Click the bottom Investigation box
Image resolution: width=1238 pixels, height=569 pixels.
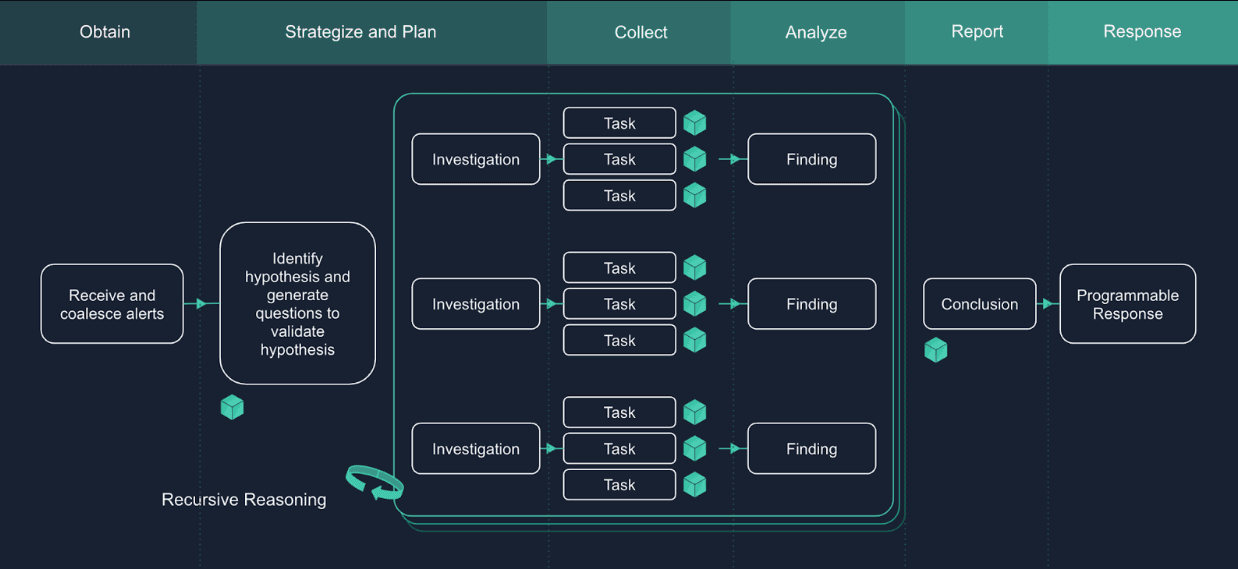(x=476, y=449)
